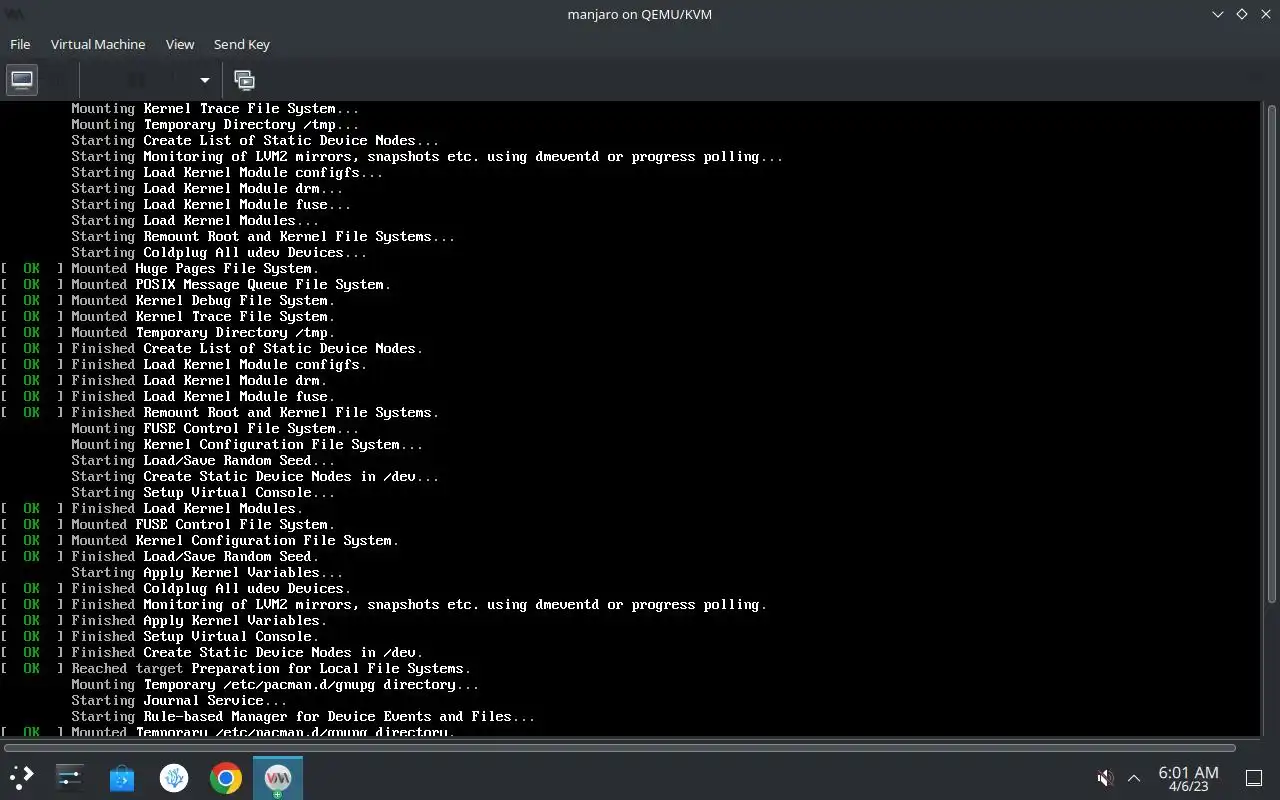Open the shutdown options dropdown arrow

[204, 80]
